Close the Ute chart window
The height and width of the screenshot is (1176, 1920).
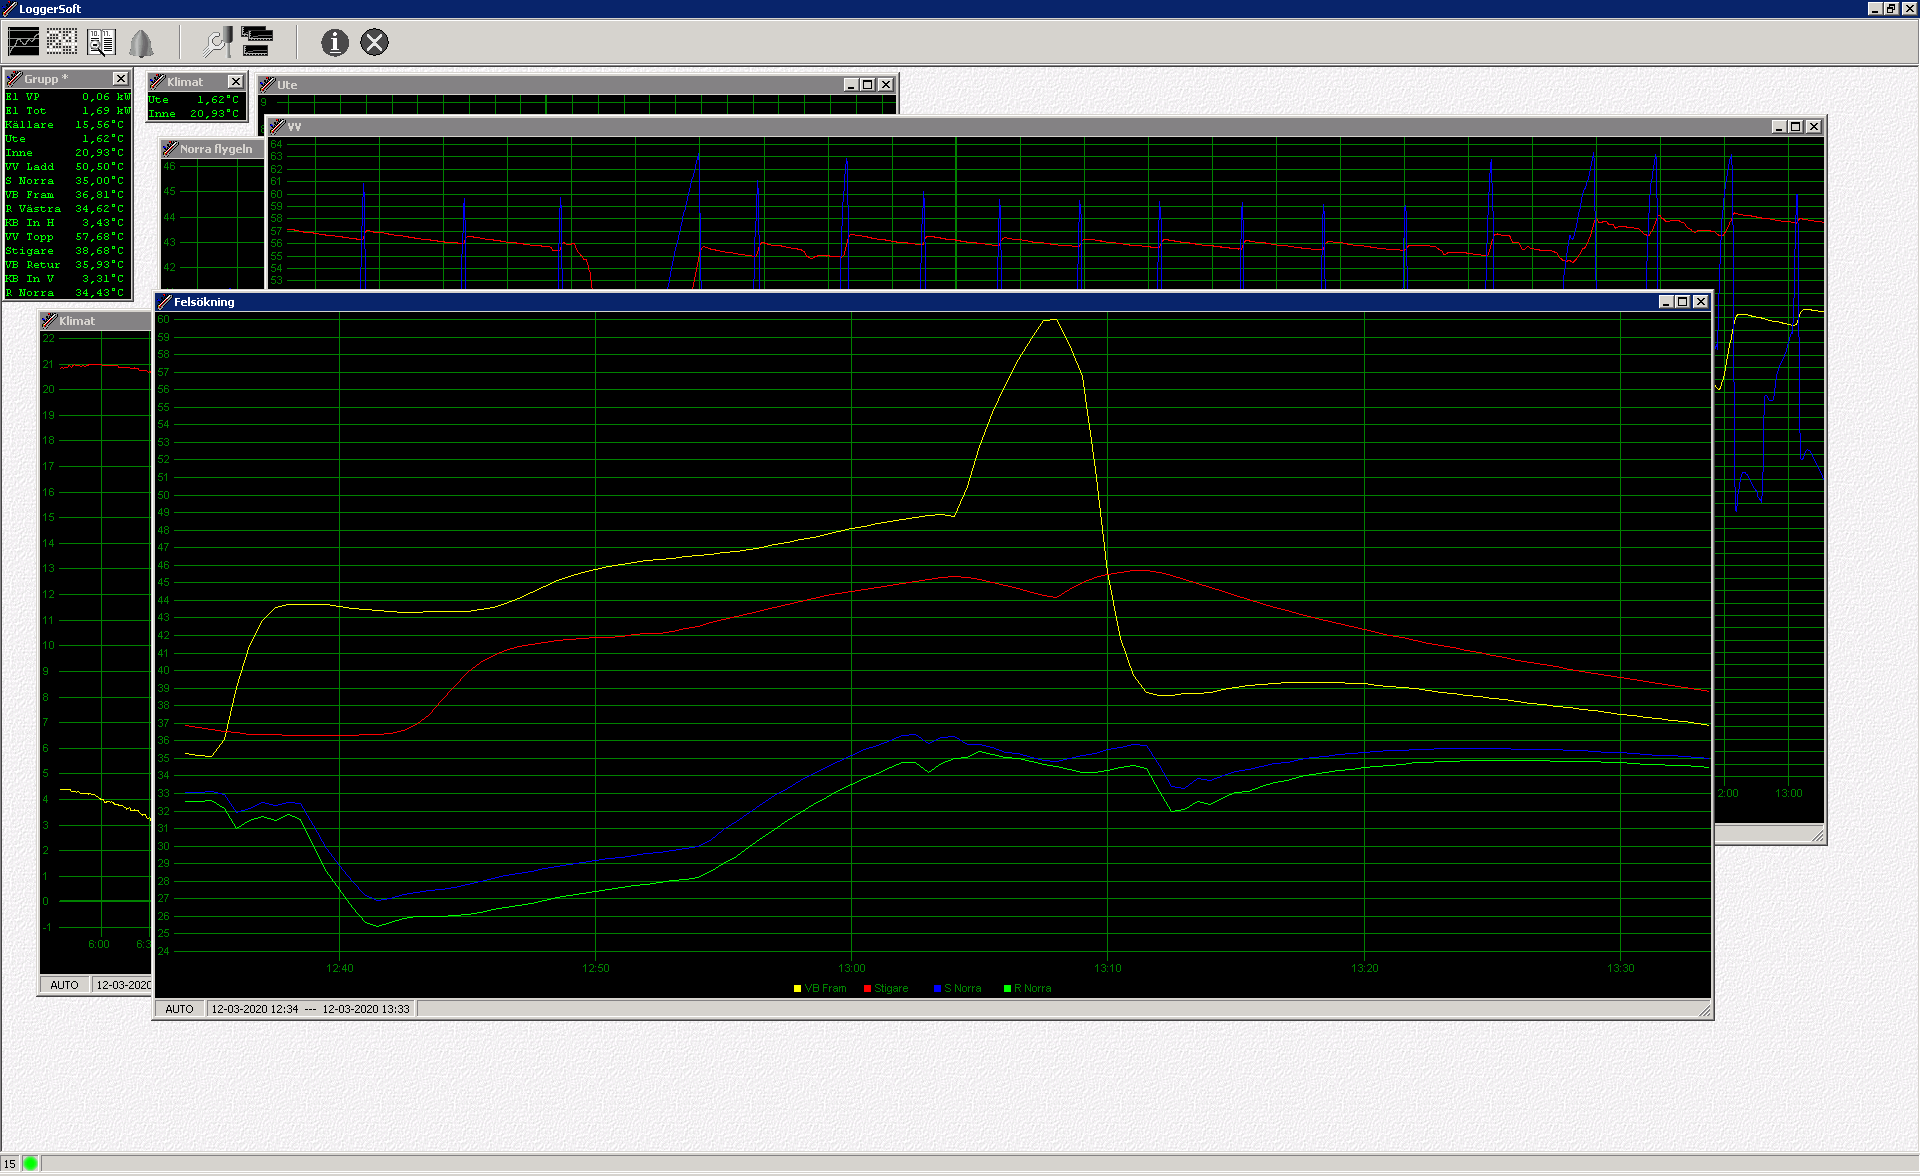[885, 85]
